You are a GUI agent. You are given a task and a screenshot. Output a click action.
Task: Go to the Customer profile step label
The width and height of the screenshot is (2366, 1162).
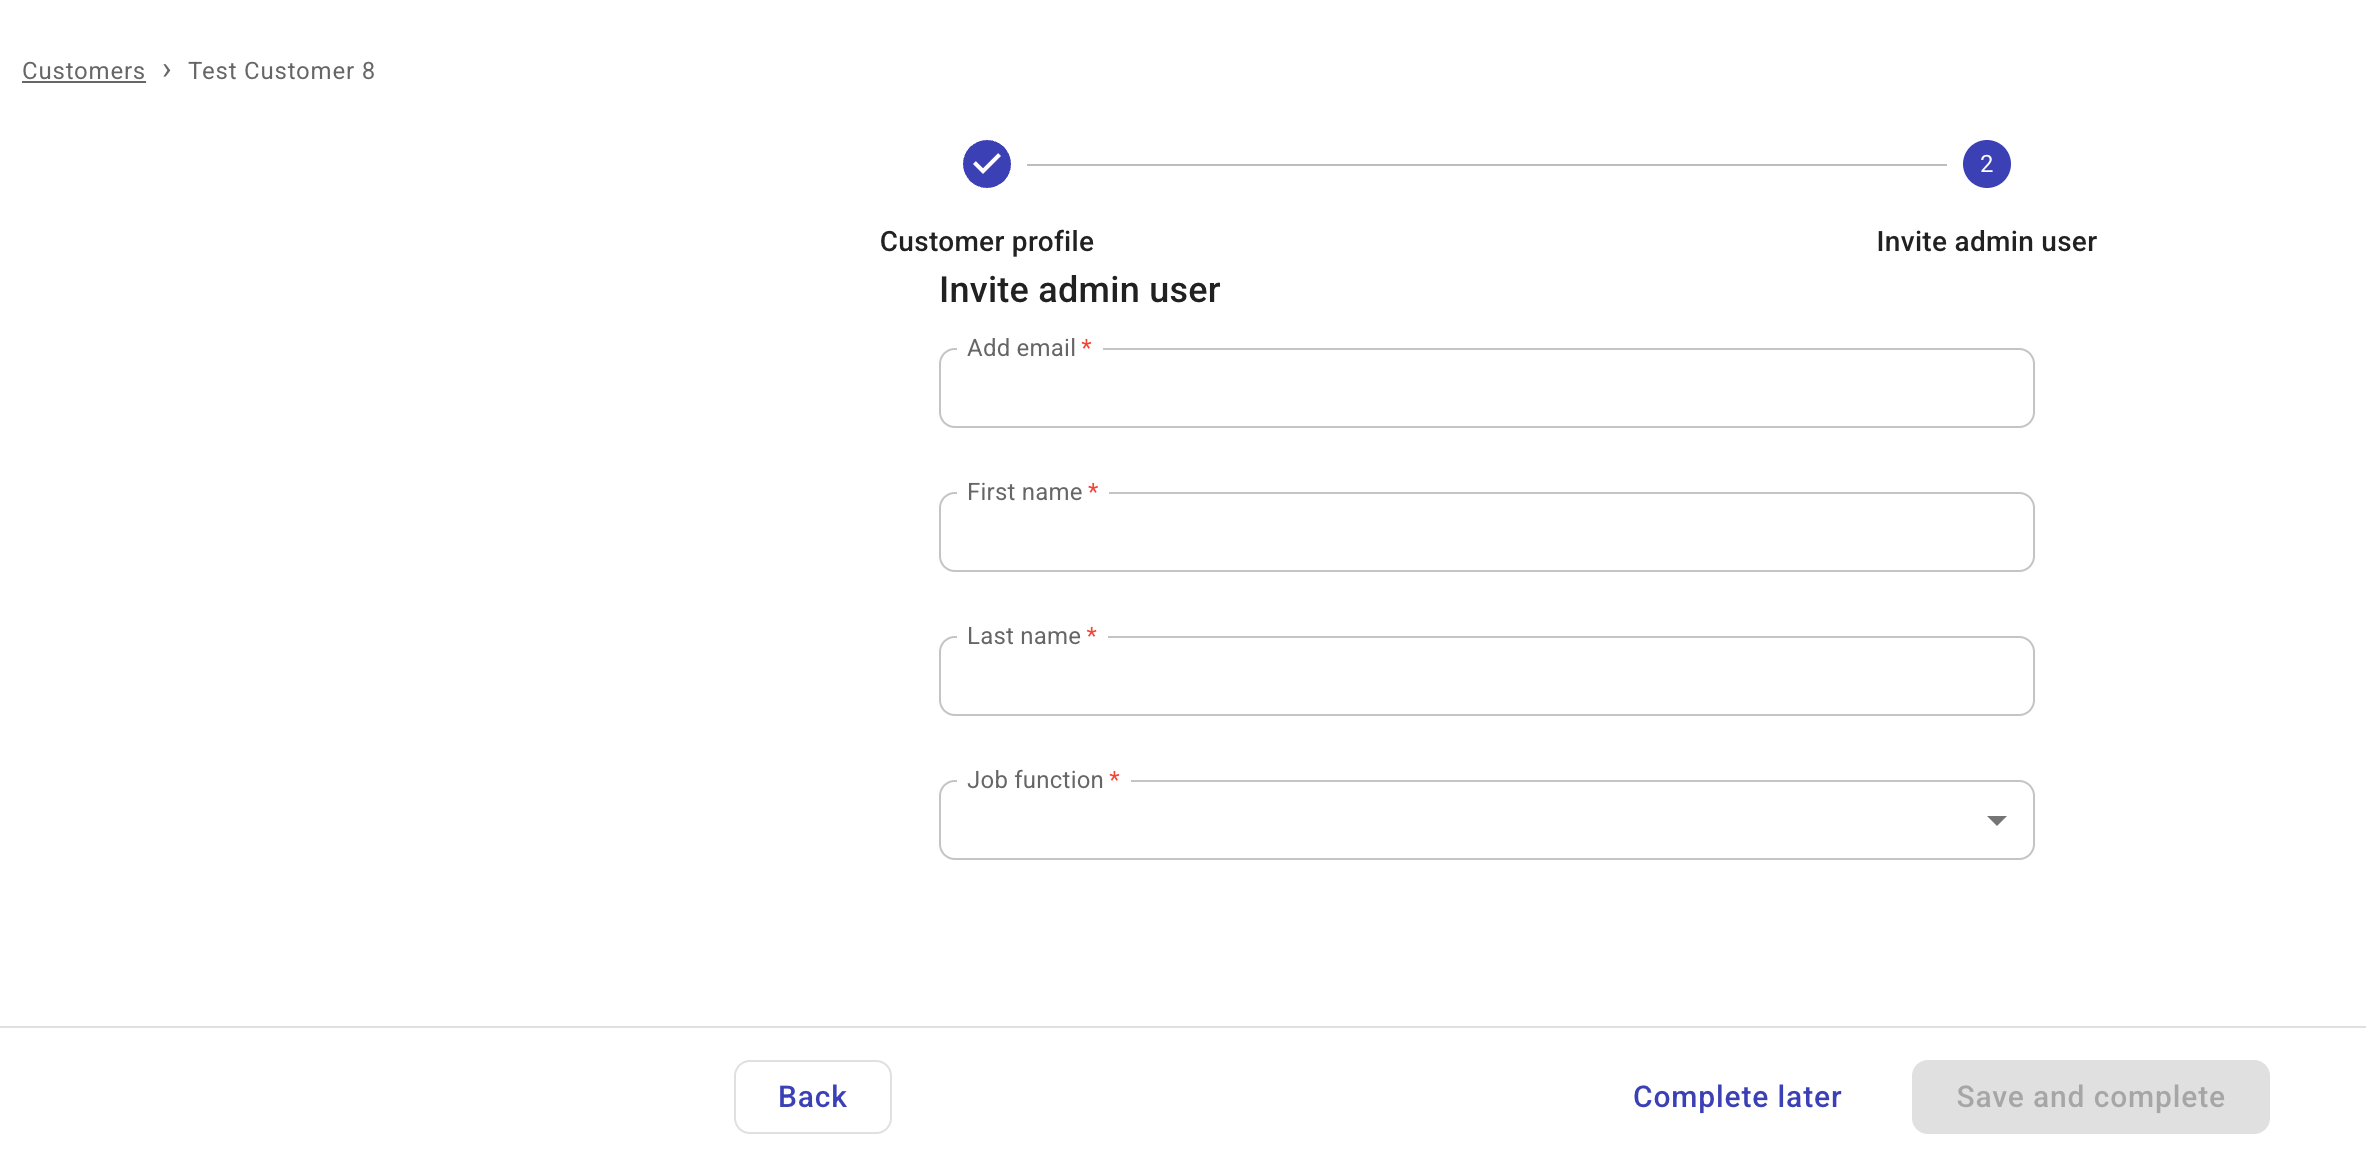pos(986,241)
